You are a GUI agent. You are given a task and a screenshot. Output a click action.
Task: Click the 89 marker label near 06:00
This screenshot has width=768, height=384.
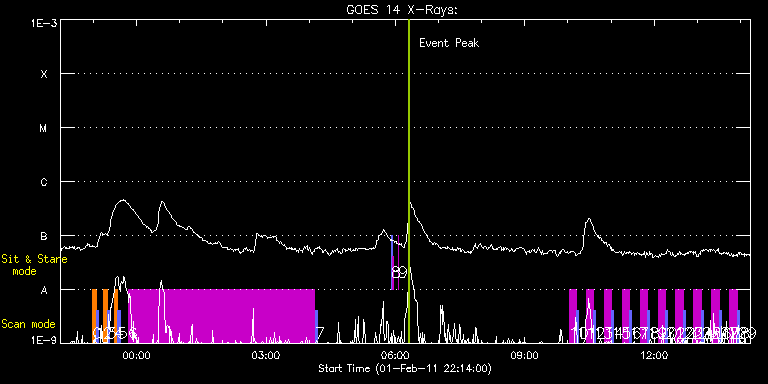click(x=399, y=272)
